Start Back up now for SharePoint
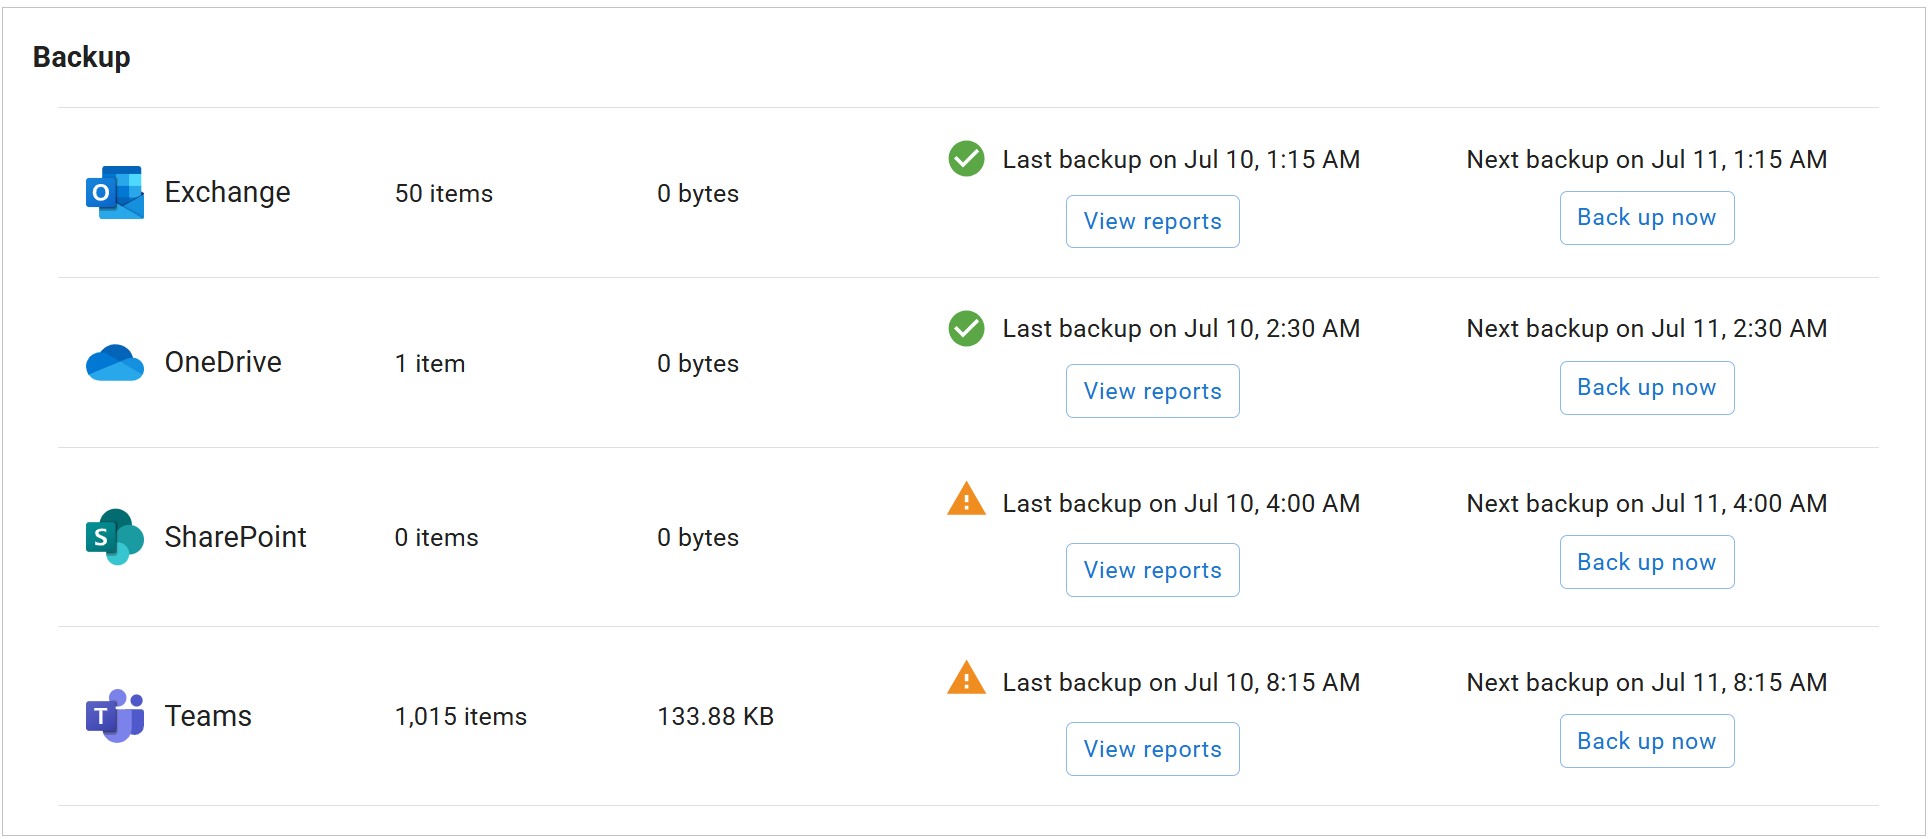 (1647, 562)
